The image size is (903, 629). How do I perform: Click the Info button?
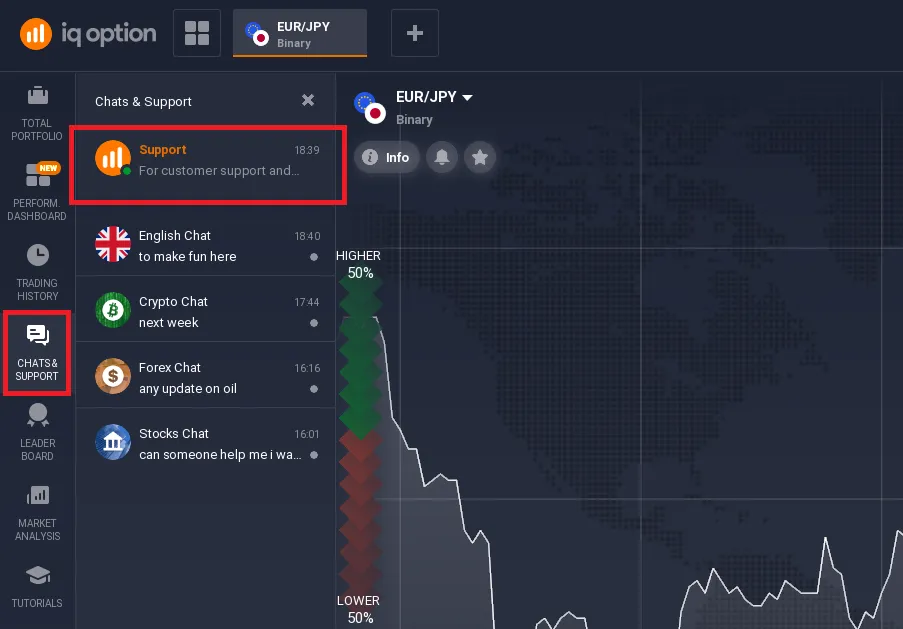click(x=386, y=157)
